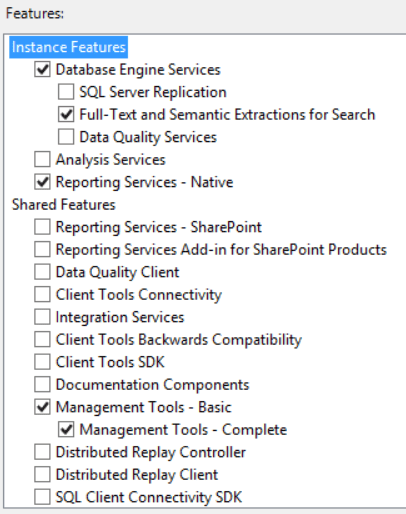Click 'Client Tools Backwards Compatibility' label

click(x=179, y=340)
